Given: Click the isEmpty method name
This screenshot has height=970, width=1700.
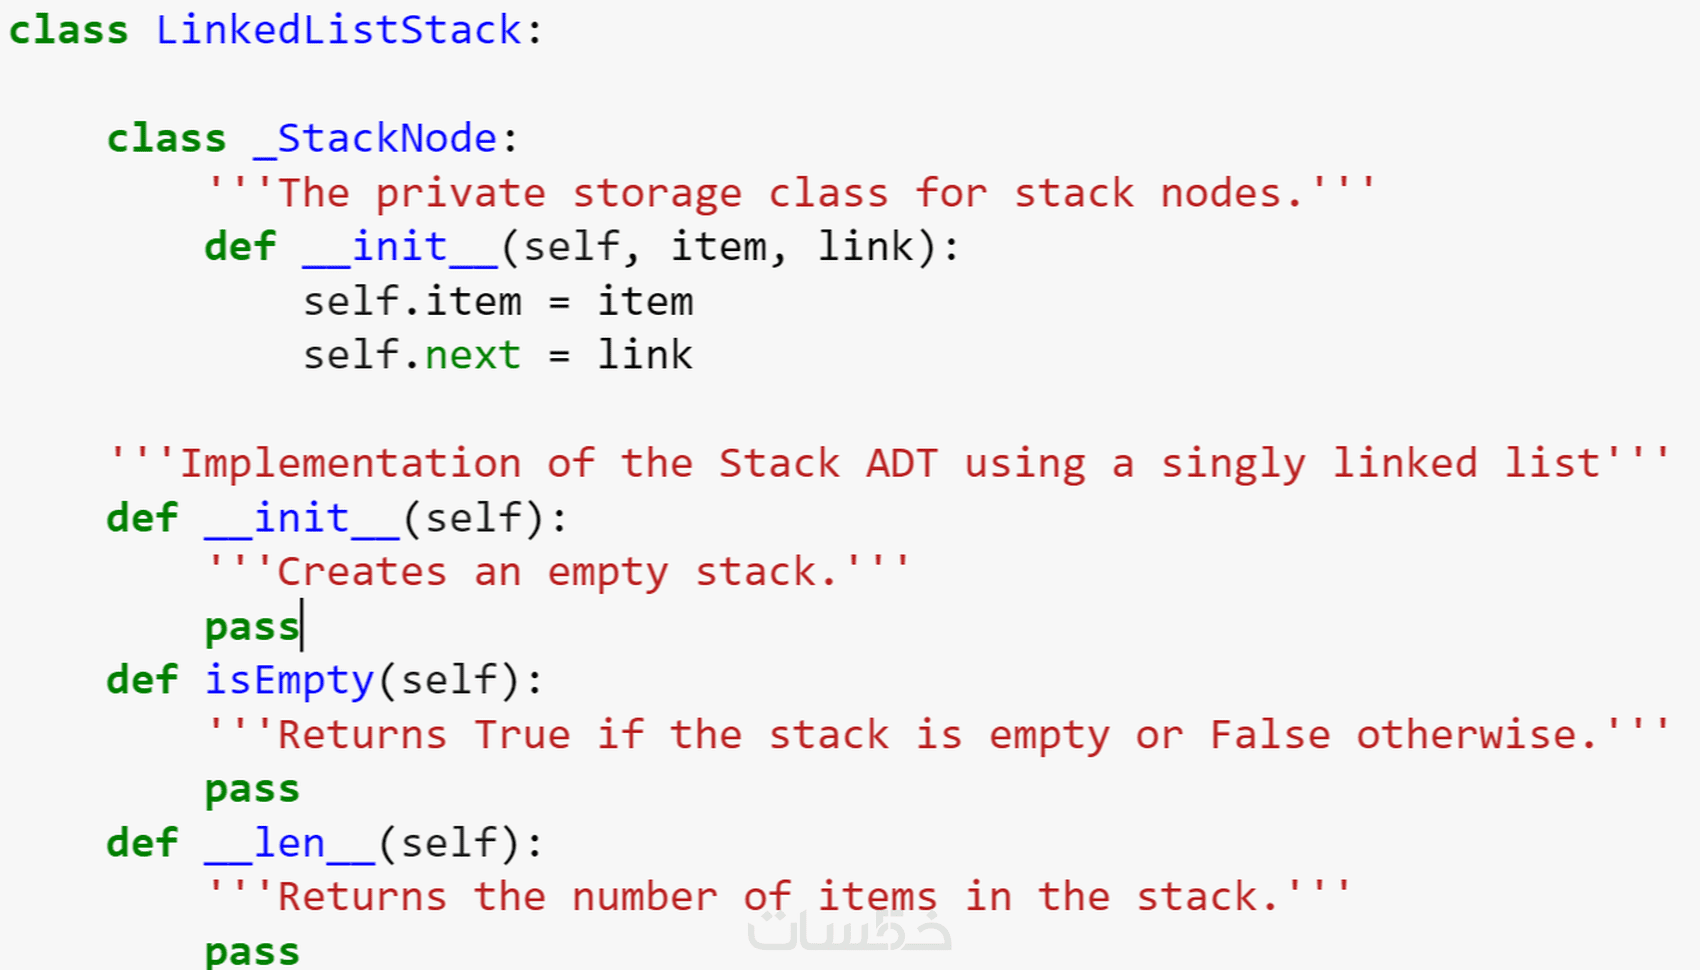Looking at the screenshot, I should click(x=289, y=681).
